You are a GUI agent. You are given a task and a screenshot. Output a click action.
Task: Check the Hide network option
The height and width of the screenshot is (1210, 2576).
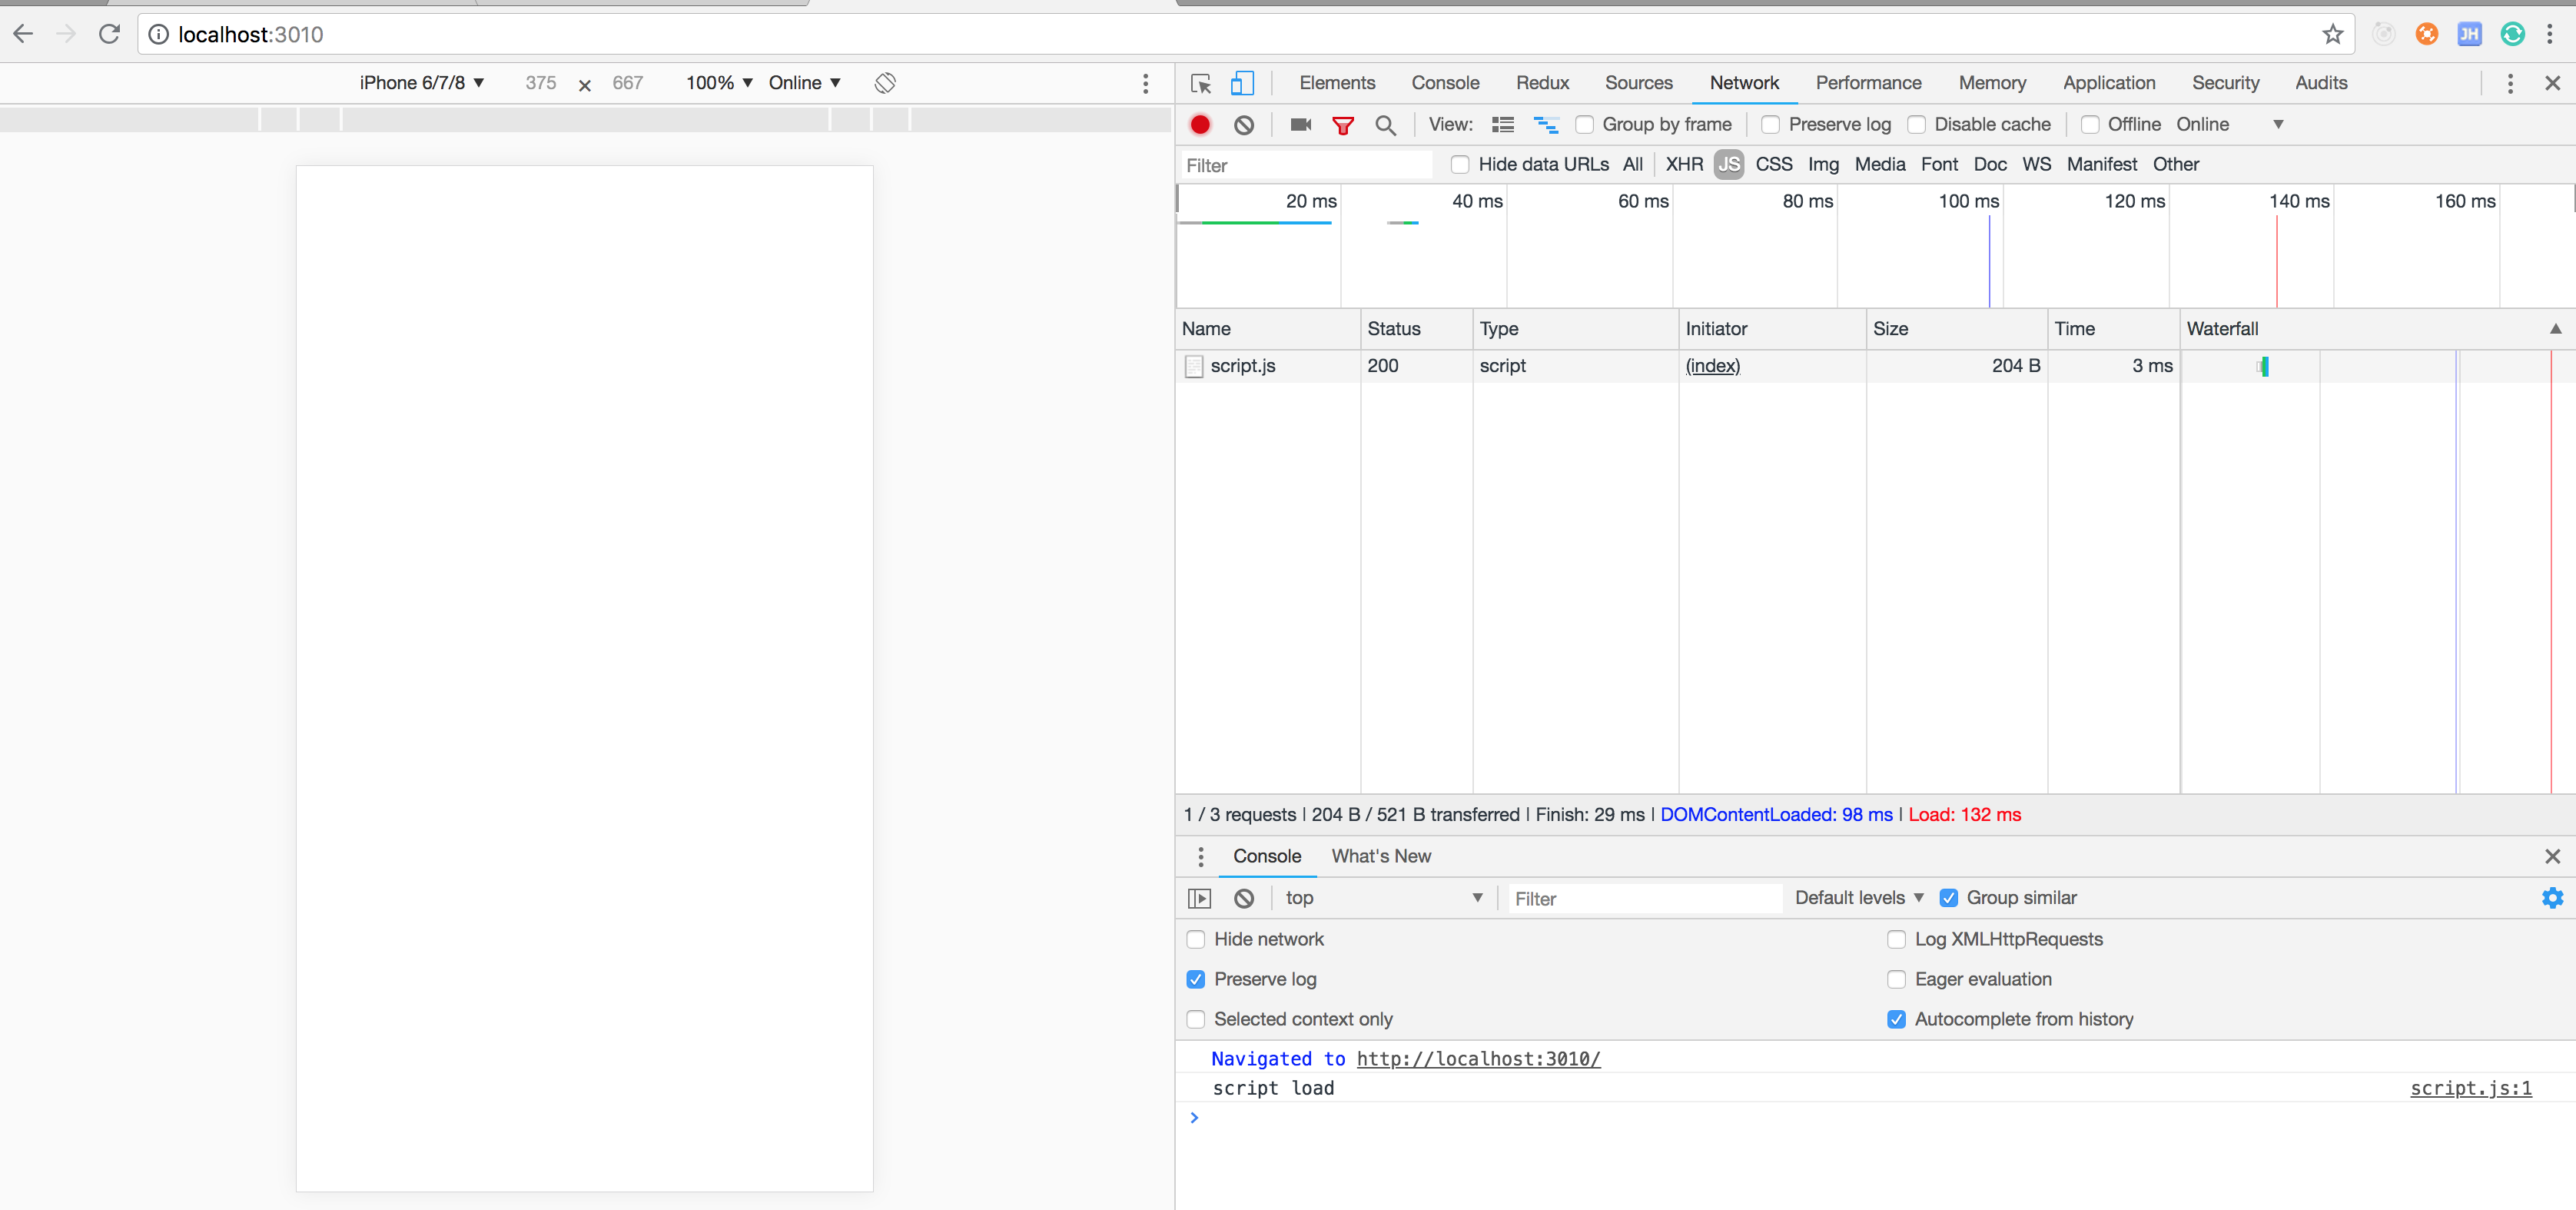pyautogui.click(x=1196, y=939)
